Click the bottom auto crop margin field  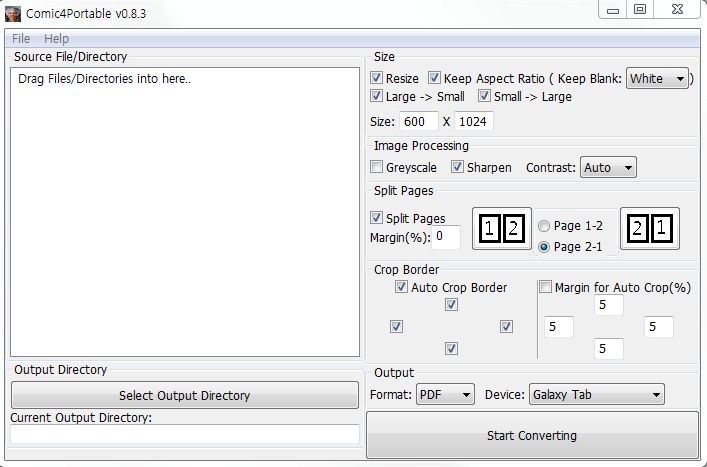609,348
